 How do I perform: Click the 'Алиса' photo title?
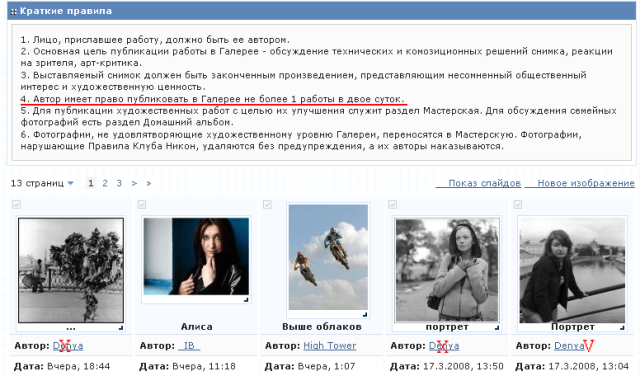click(x=196, y=327)
